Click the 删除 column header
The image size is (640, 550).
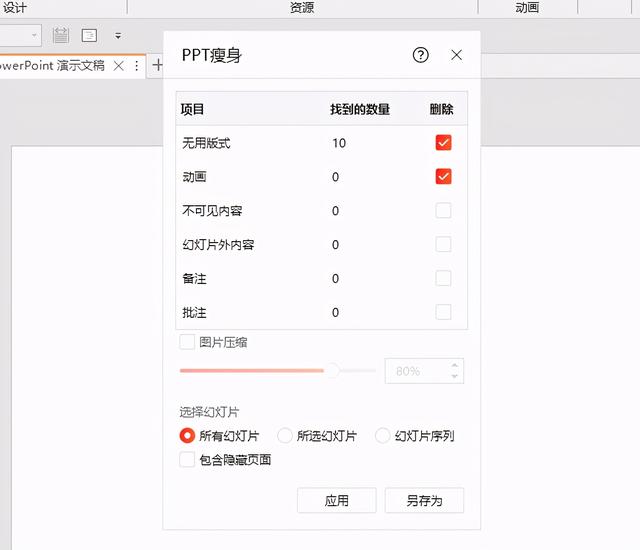pyautogui.click(x=442, y=109)
